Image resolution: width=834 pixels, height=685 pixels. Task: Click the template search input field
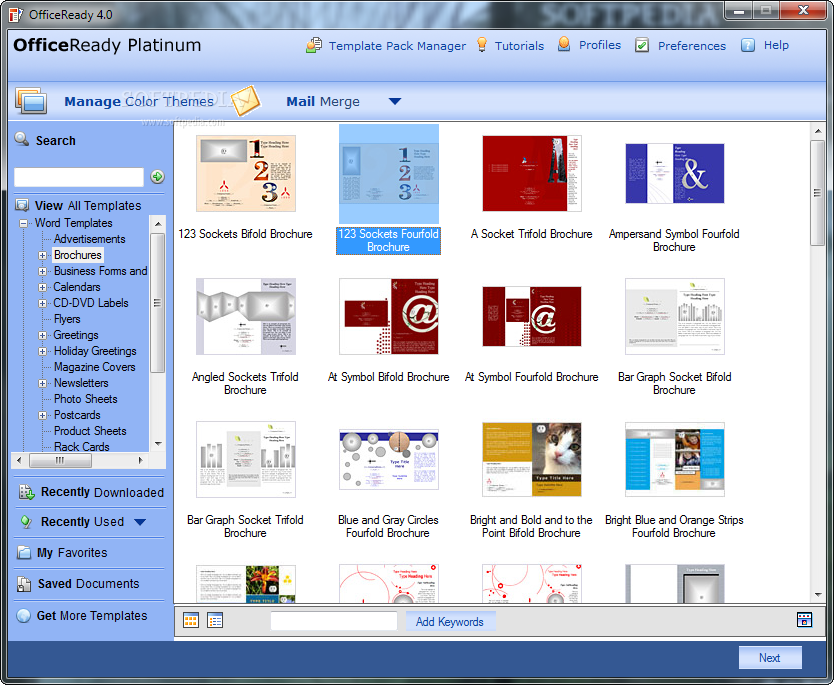pos(79,177)
